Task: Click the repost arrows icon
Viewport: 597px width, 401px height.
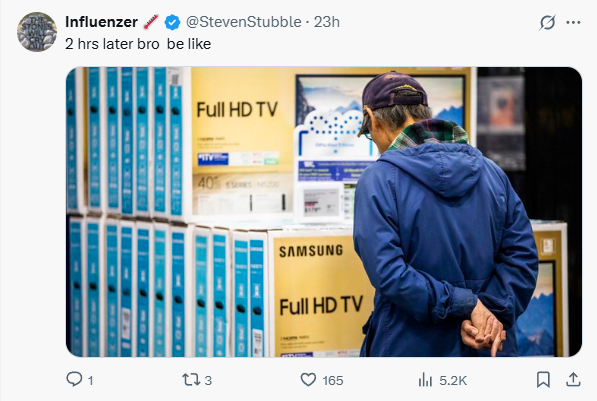Action: click(x=191, y=380)
